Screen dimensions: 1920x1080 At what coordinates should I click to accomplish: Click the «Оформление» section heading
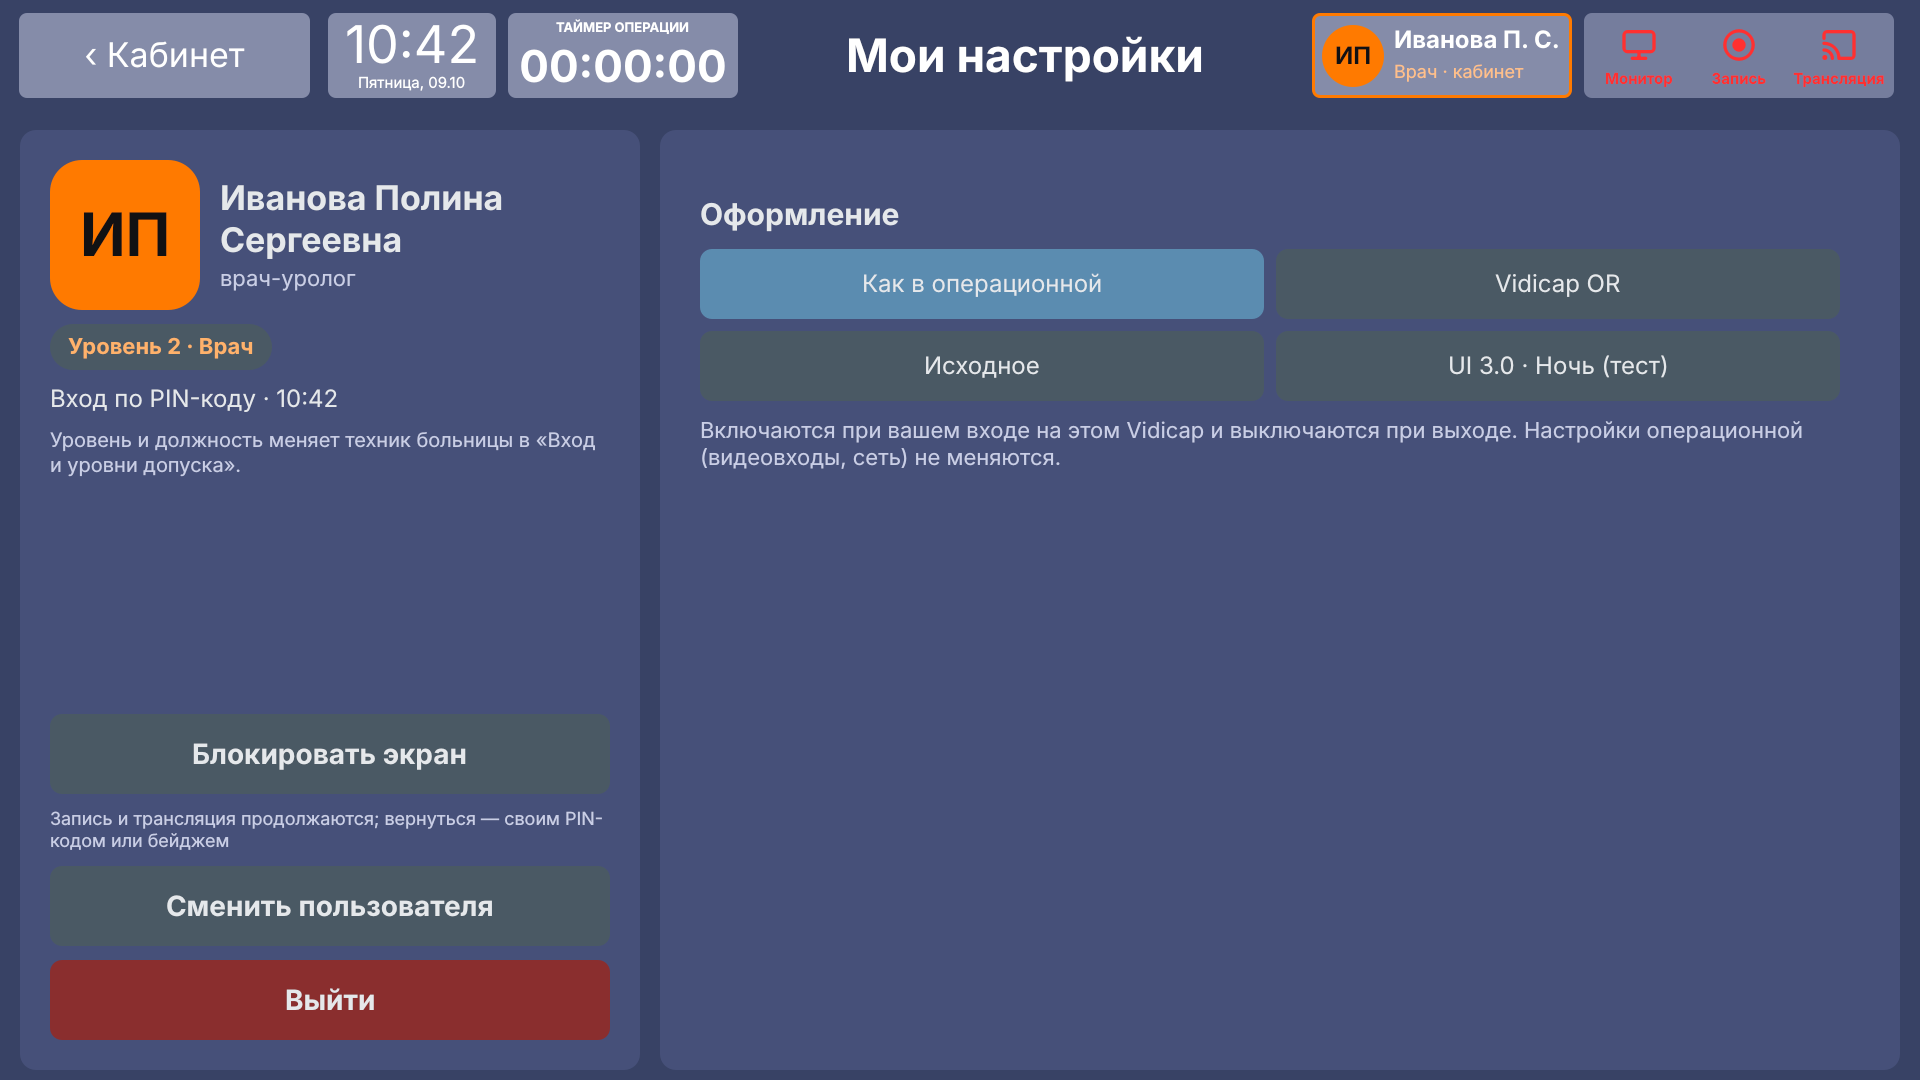point(799,215)
